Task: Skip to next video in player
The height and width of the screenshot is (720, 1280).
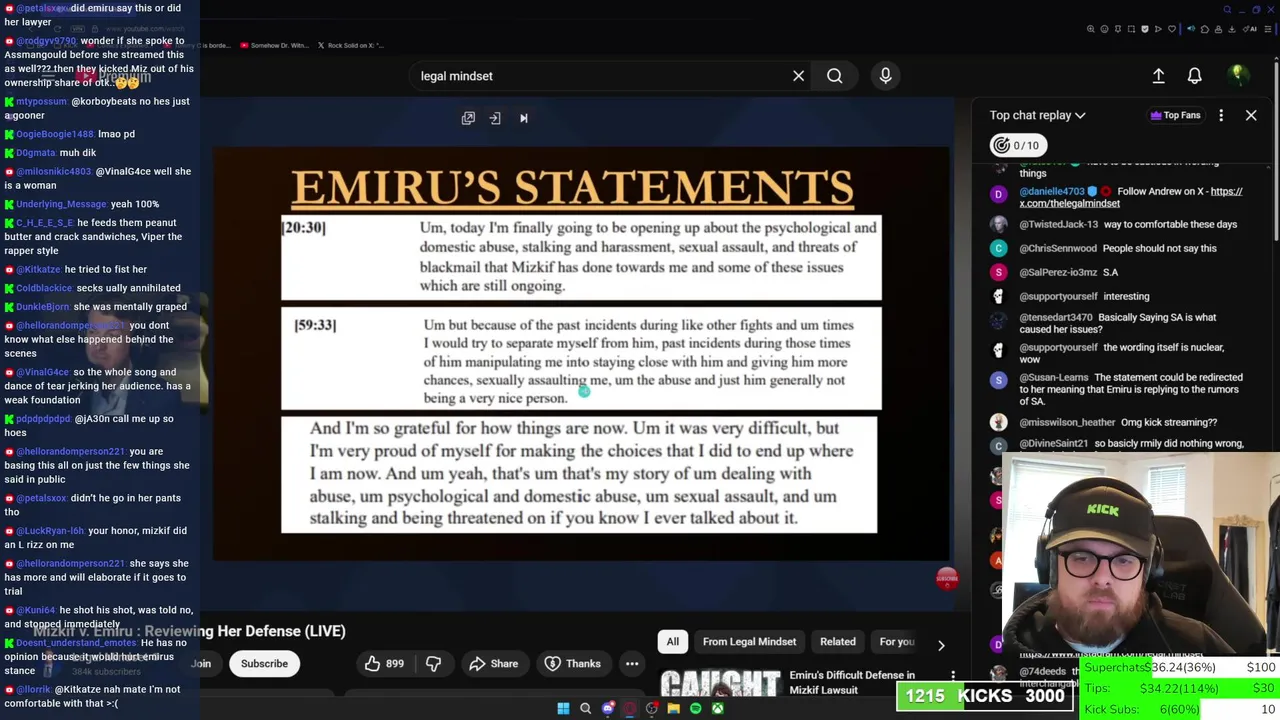Action: (523, 118)
